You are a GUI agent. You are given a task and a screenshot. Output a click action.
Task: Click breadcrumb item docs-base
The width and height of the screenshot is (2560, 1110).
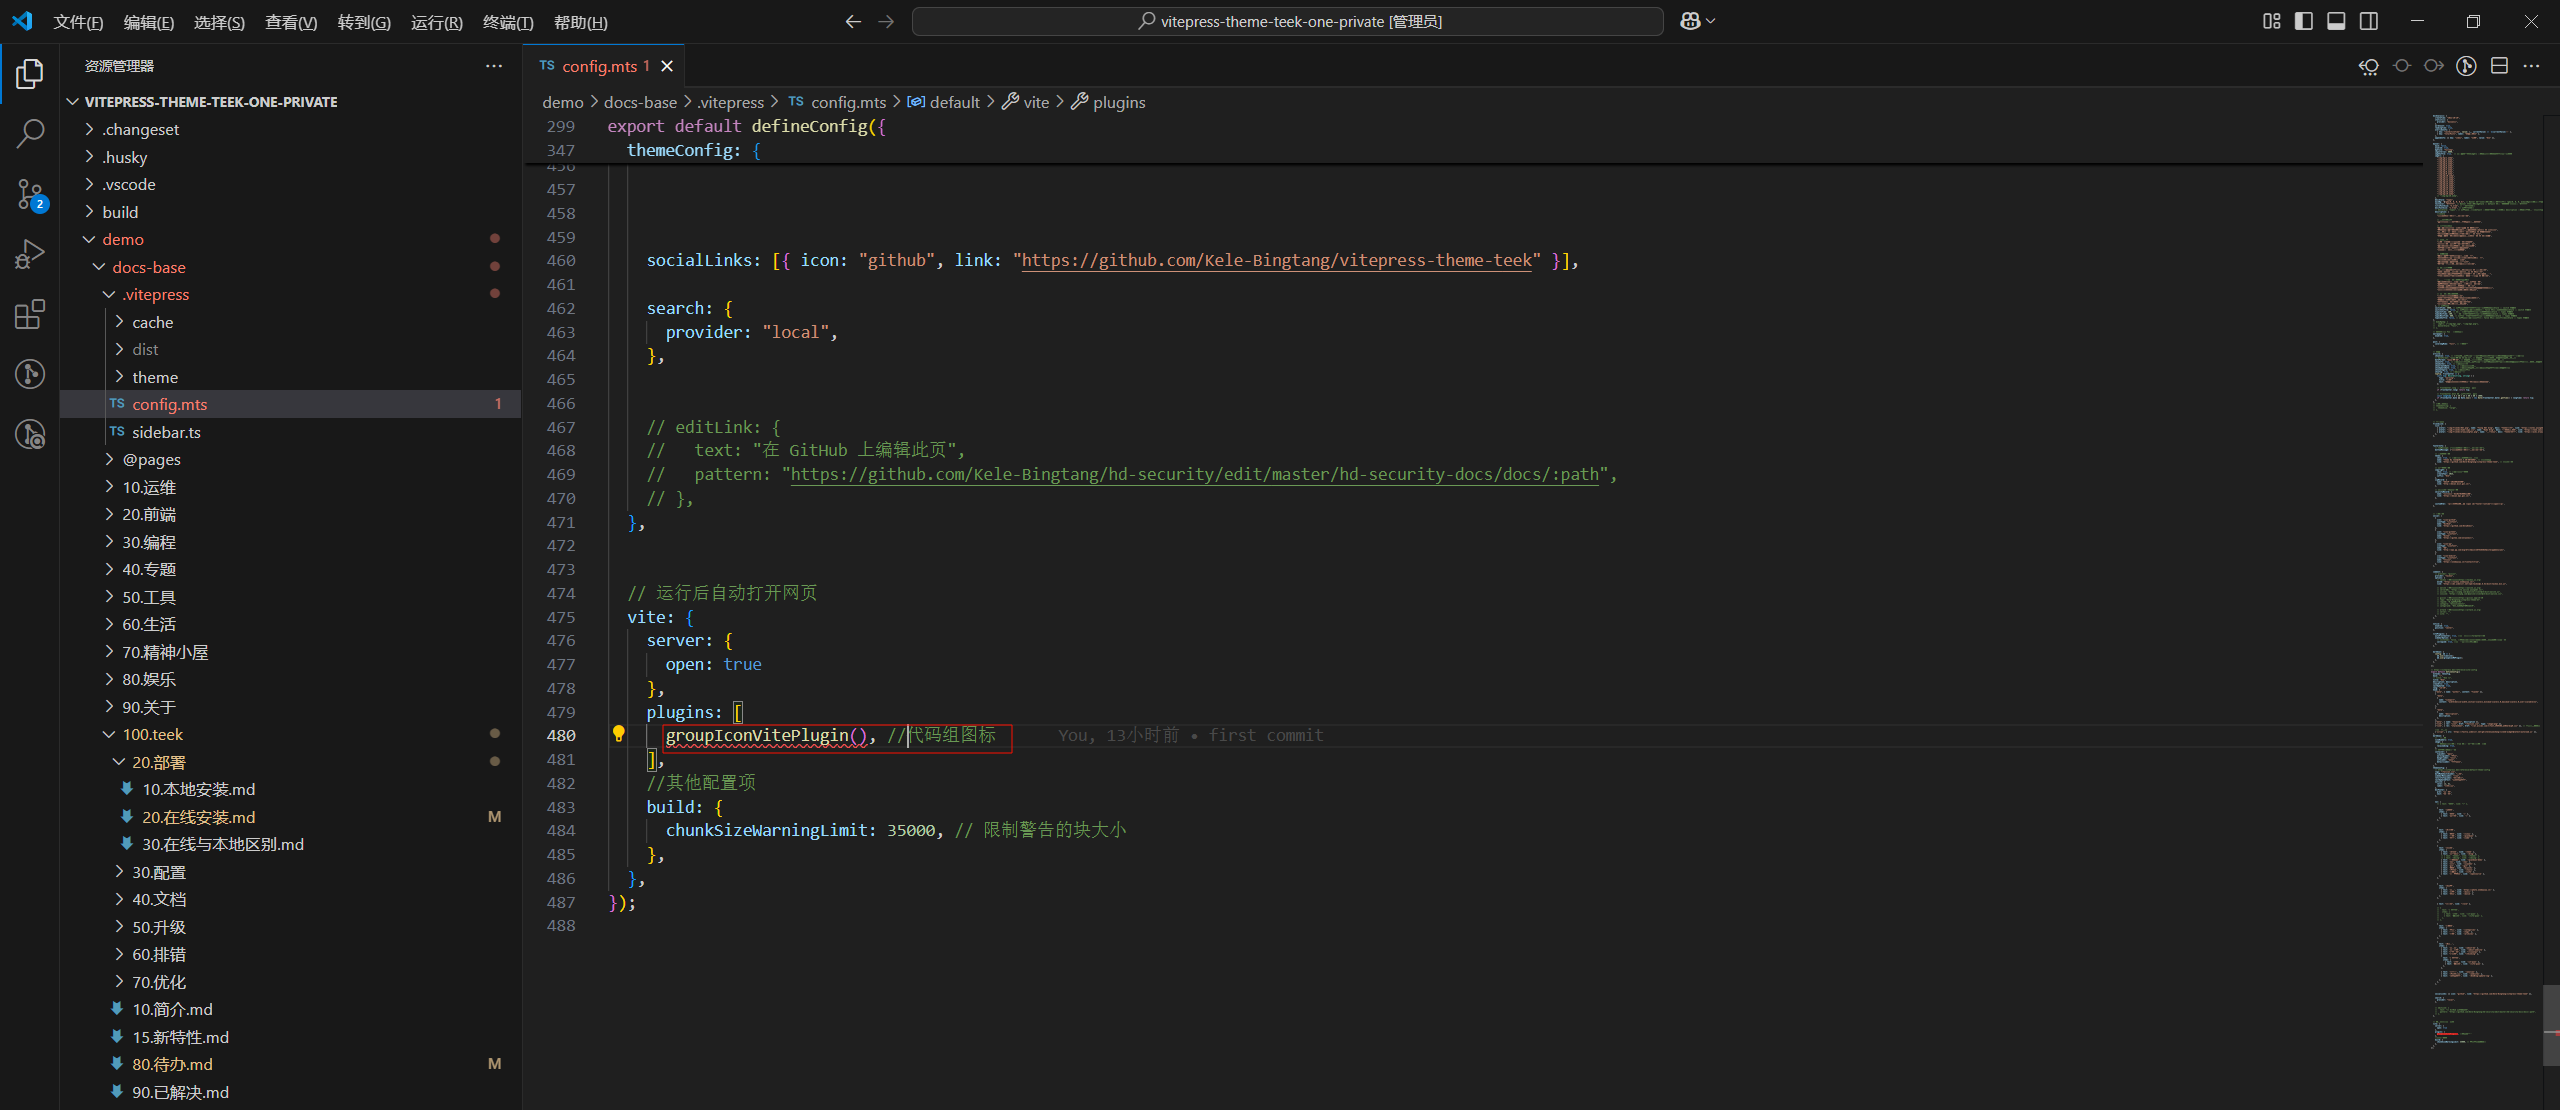point(640,102)
